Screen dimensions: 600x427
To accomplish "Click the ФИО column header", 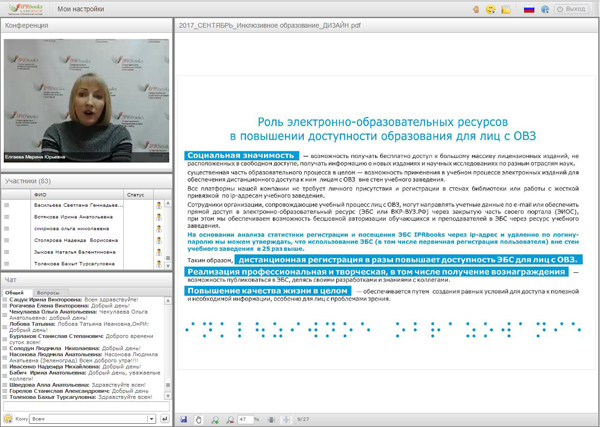I will pyautogui.click(x=77, y=195).
